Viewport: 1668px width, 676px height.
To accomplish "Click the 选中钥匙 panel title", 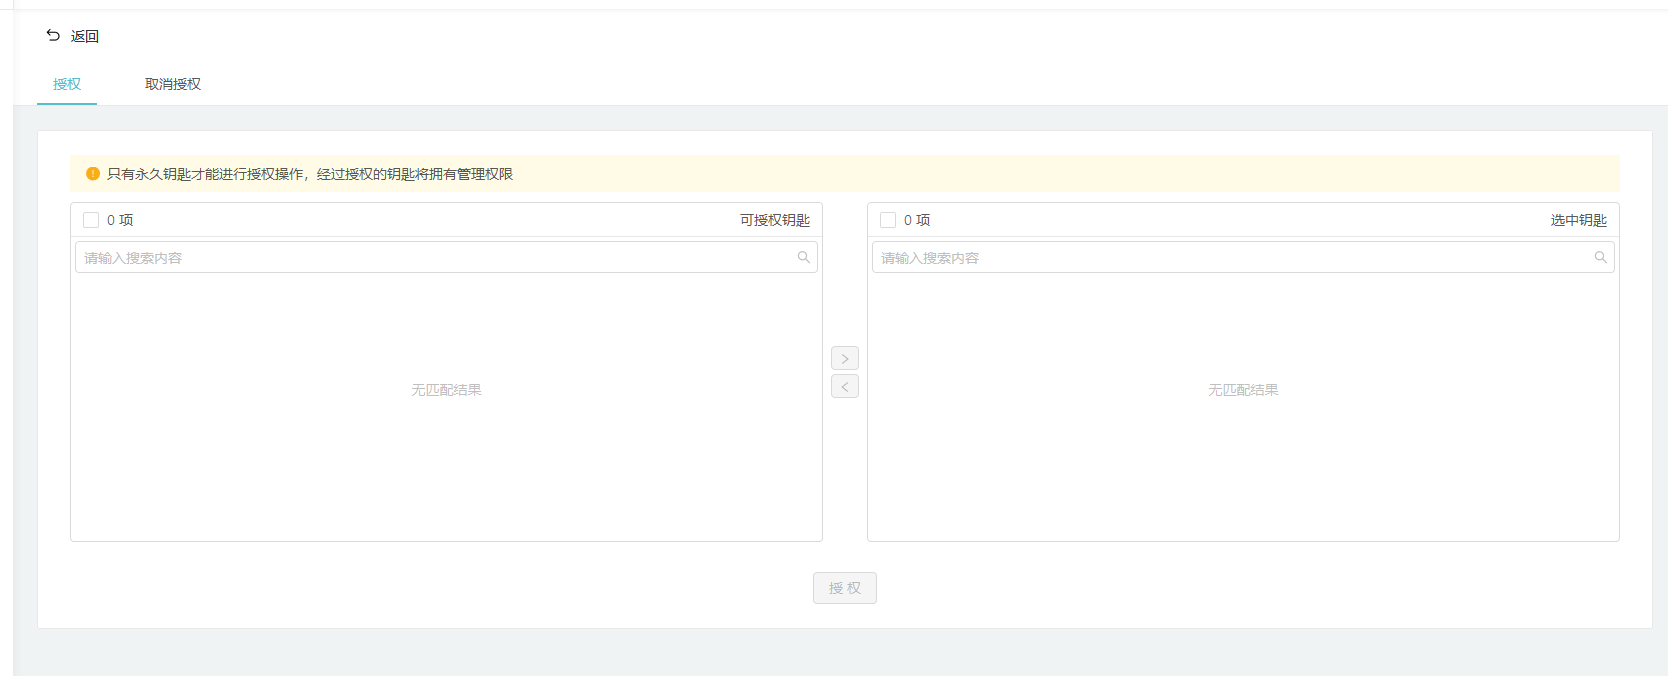I will (1578, 220).
